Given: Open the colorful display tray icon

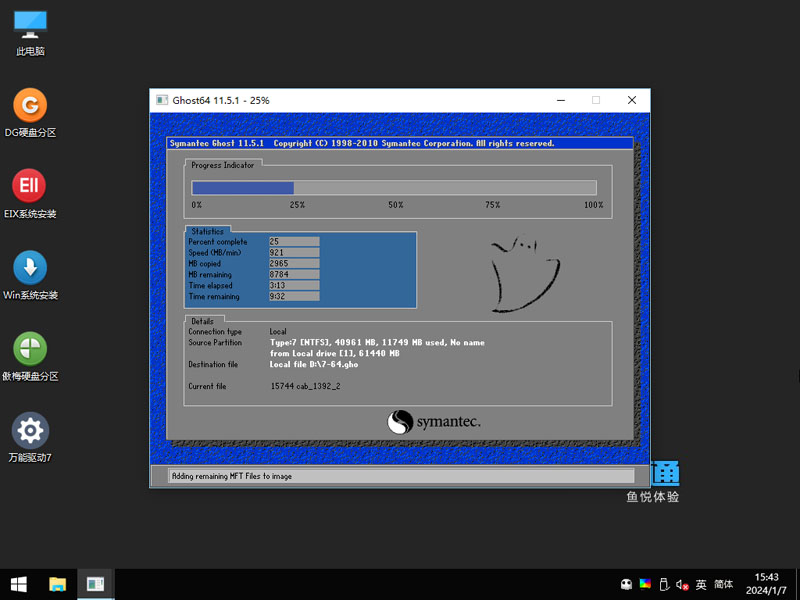Looking at the screenshot, I should point(645,585).
